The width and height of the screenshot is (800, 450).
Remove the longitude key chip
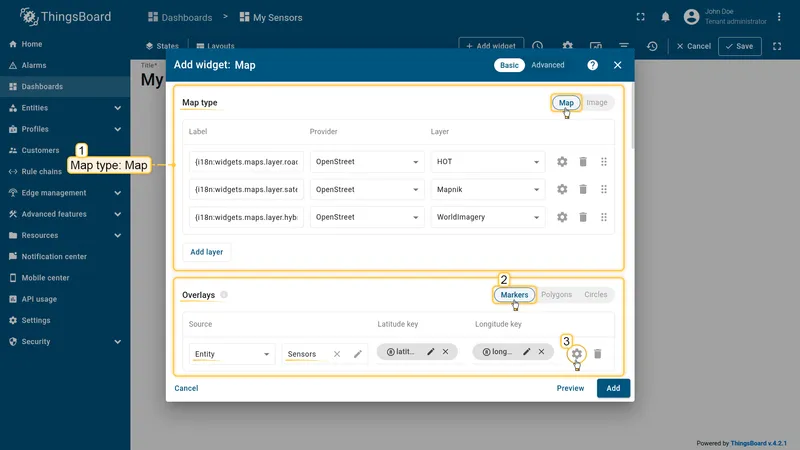(x=541, y=352)
